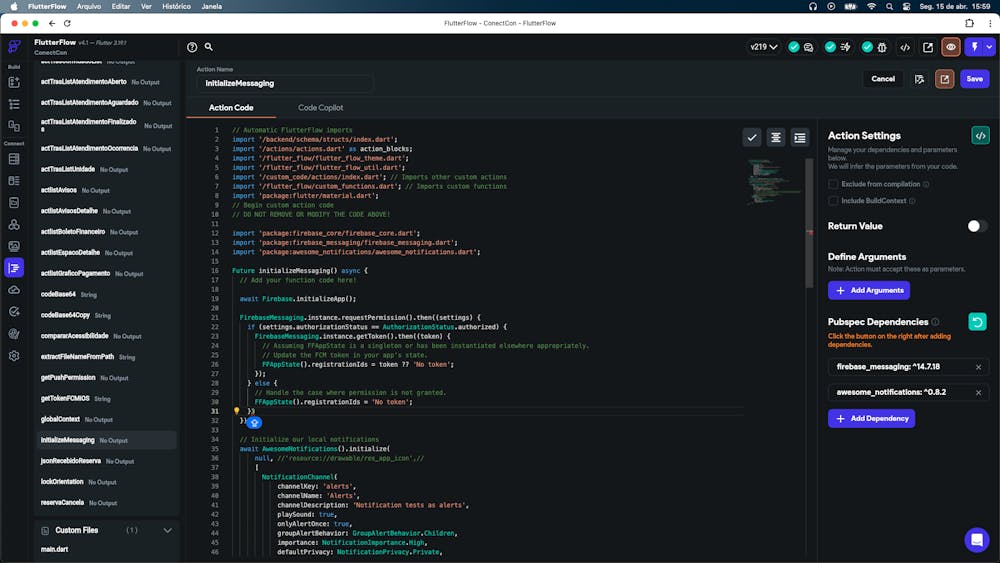Click the Save button

pos(974,79)
